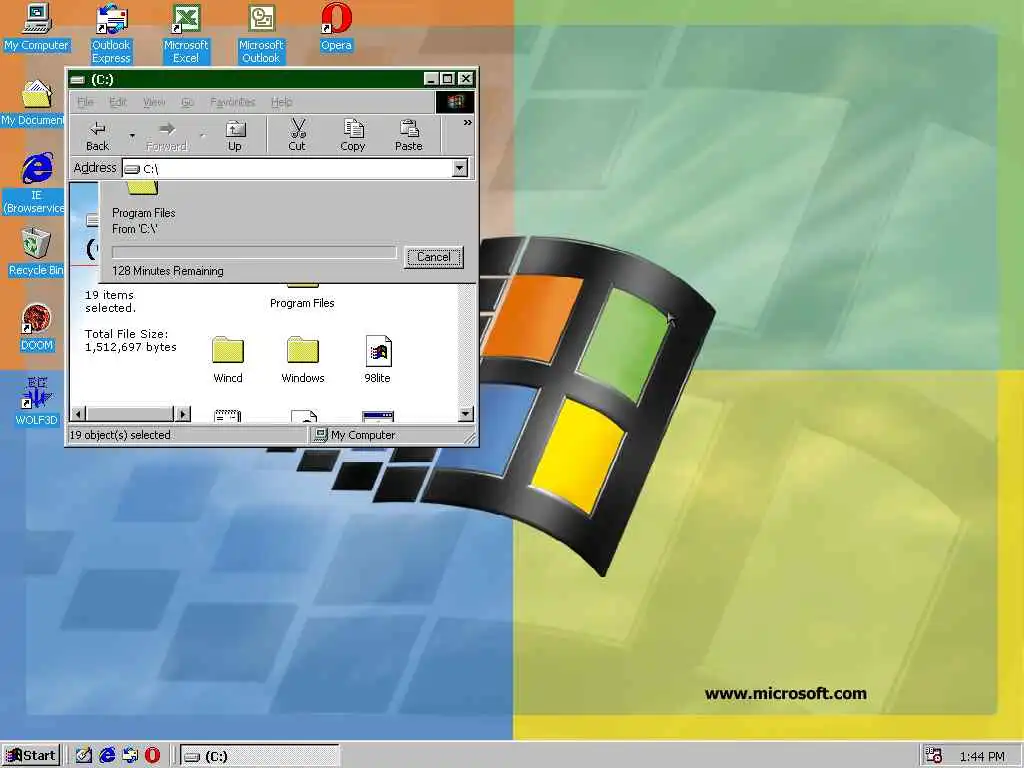
Task: Open the Recycle Bin
Action: tap(36, 252)
